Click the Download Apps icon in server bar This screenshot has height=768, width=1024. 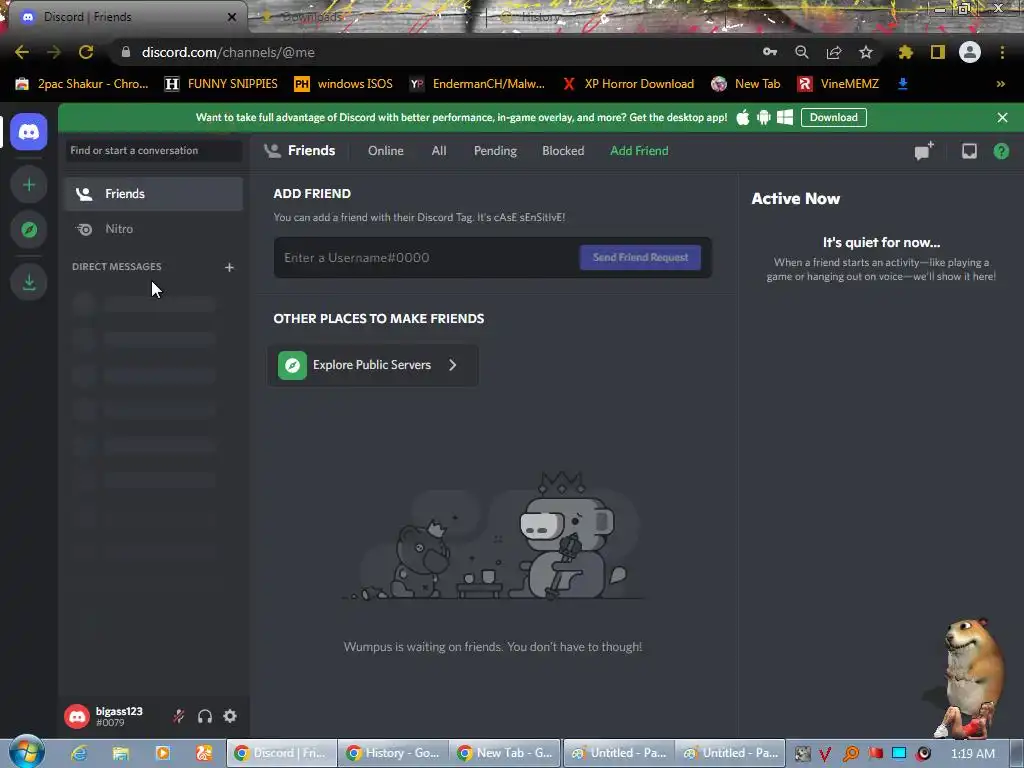click(29, 282)
